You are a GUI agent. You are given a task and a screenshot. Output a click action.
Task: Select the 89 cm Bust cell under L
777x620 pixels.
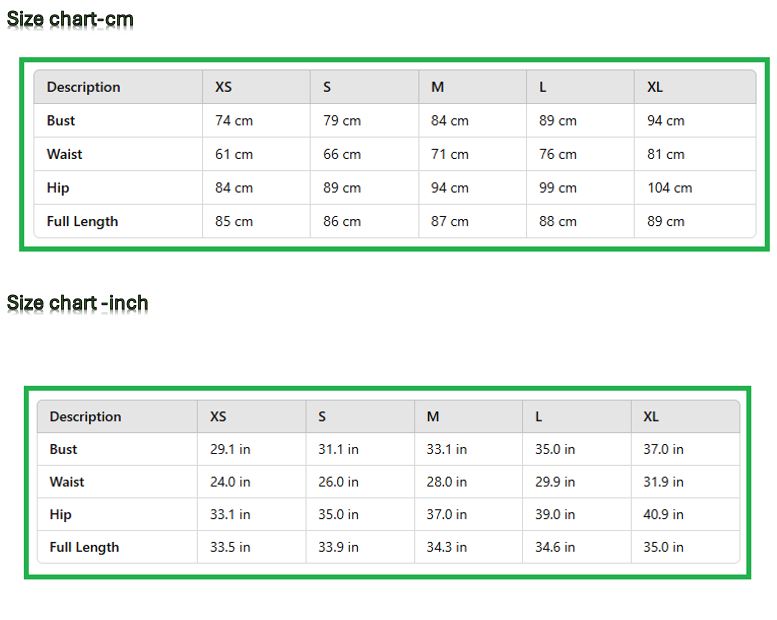(x=557, y=121)
